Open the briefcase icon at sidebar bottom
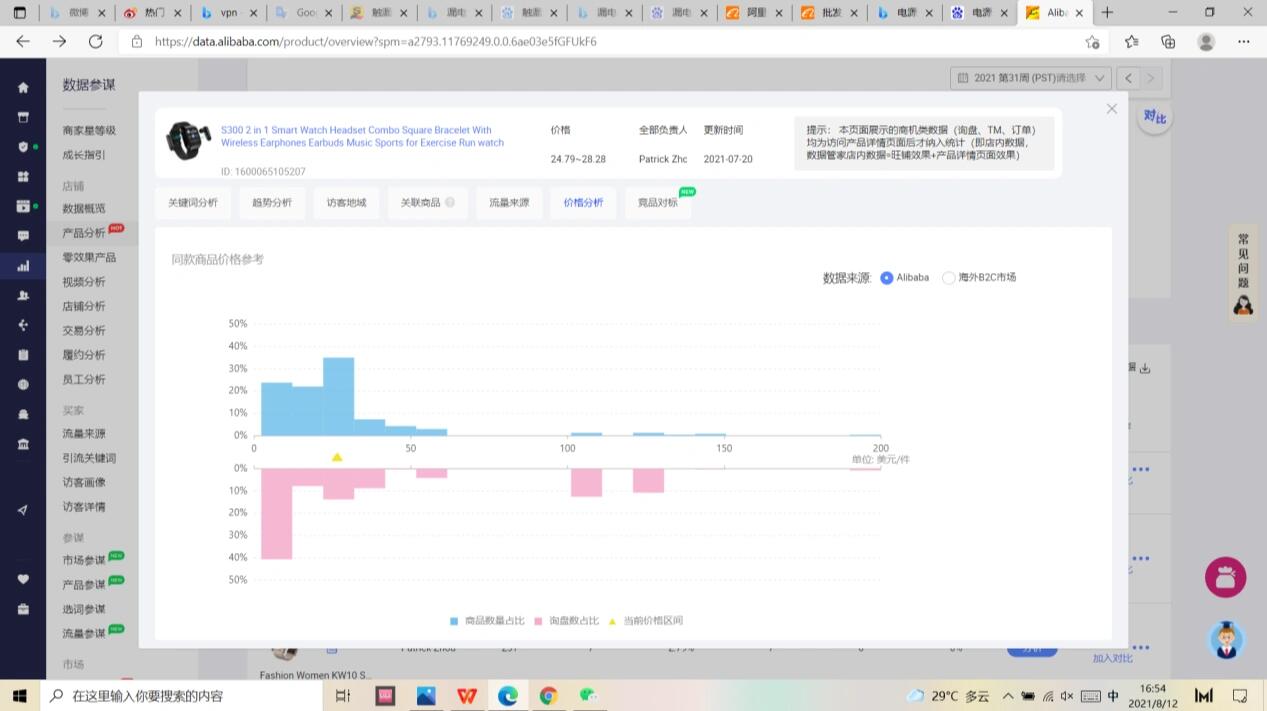1267x711 pixels. pos(23,609)
